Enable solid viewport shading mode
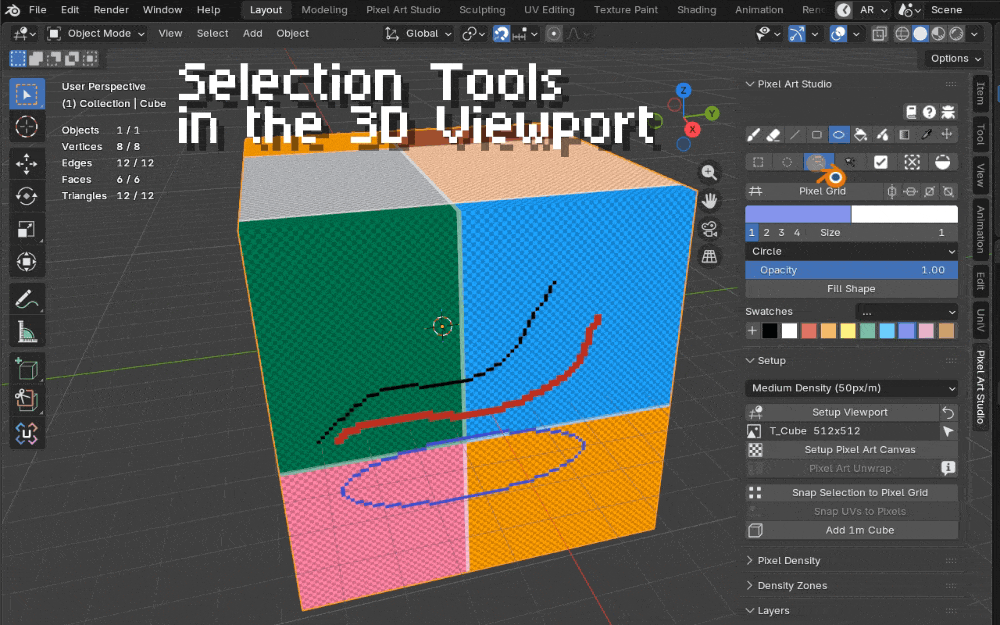 [920, 33]
